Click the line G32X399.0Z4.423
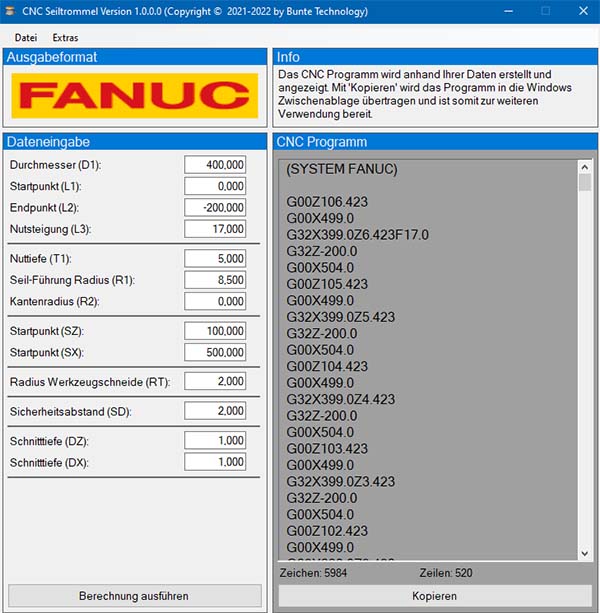 coord(340,399)
